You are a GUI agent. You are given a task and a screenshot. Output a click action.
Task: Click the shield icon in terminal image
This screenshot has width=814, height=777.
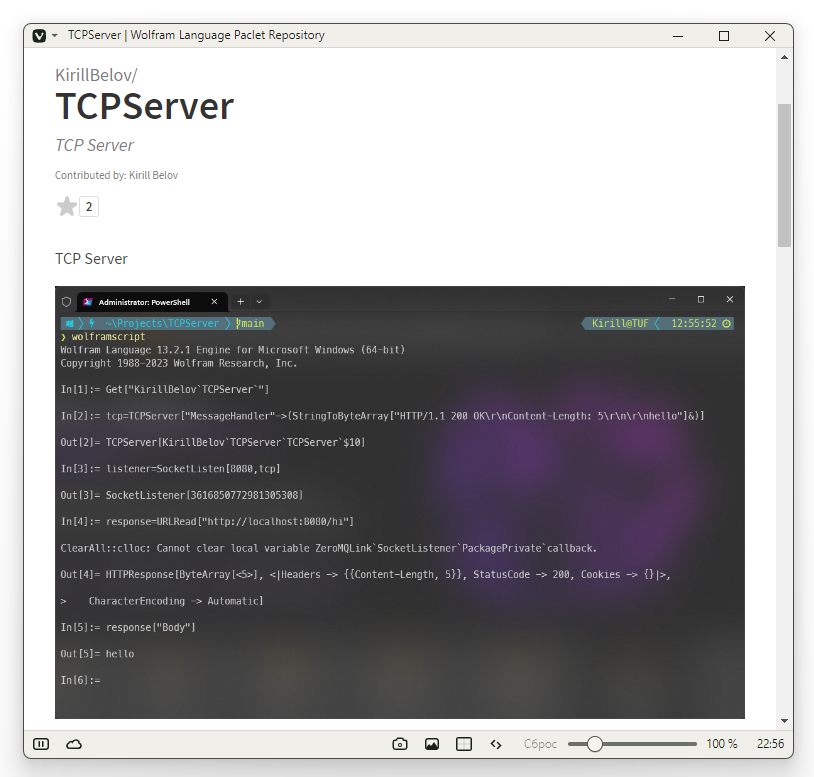66,302
